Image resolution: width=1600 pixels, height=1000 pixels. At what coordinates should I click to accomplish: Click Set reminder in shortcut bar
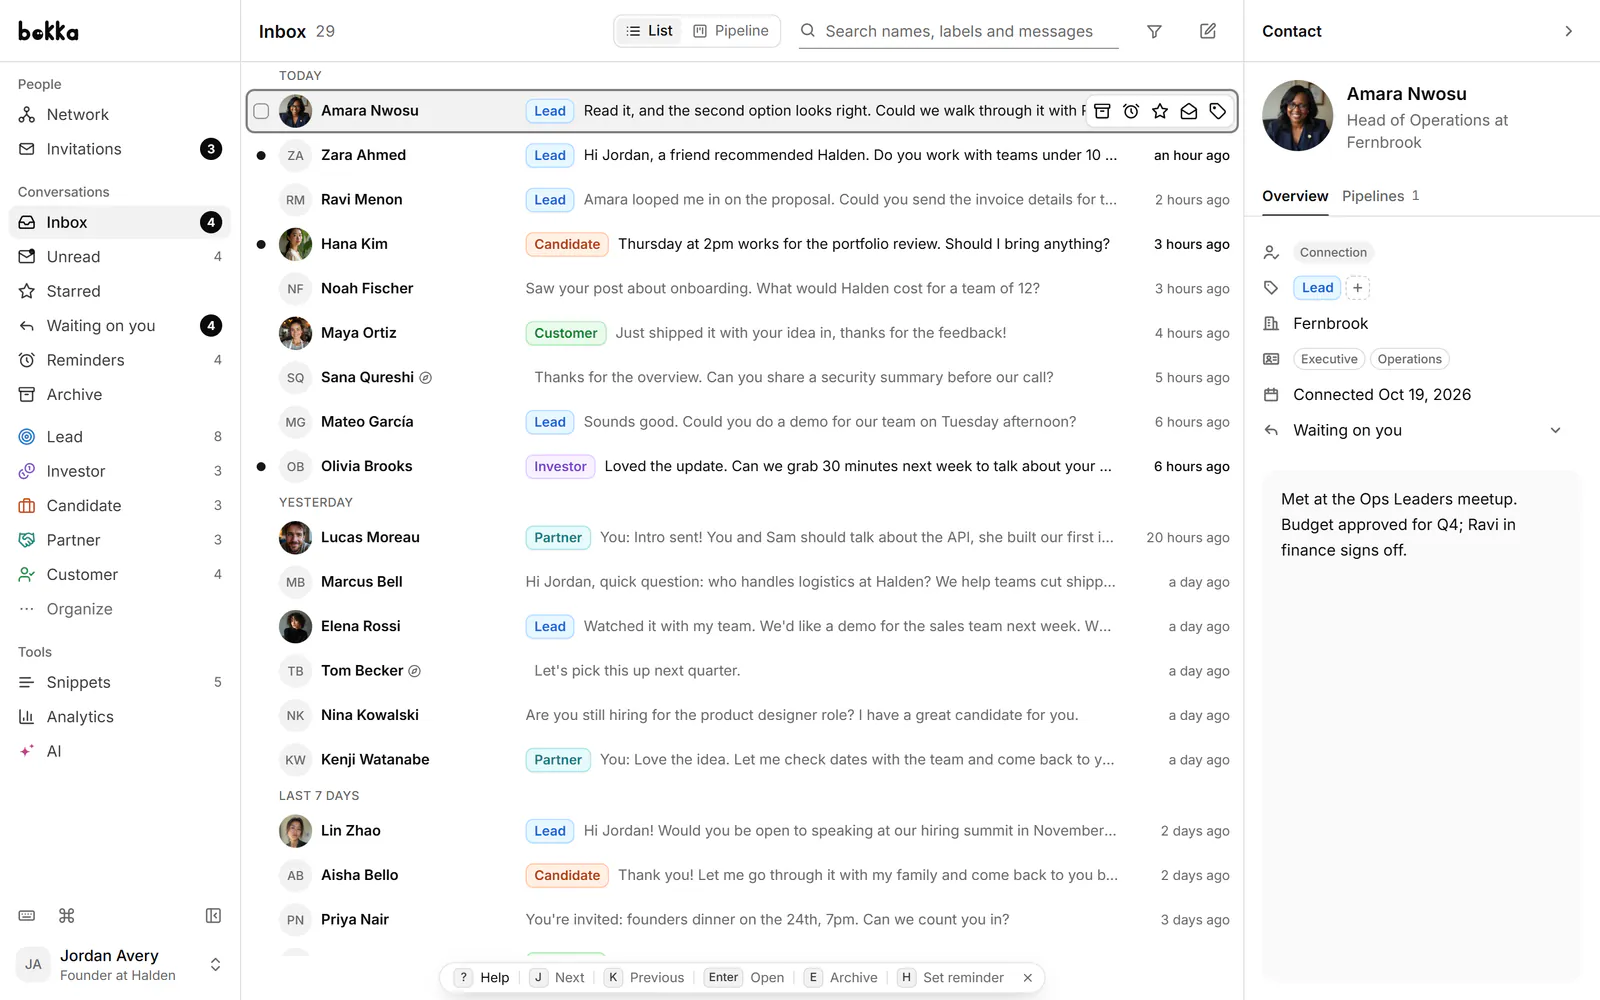pyautogui.click(x=951, y=978)
